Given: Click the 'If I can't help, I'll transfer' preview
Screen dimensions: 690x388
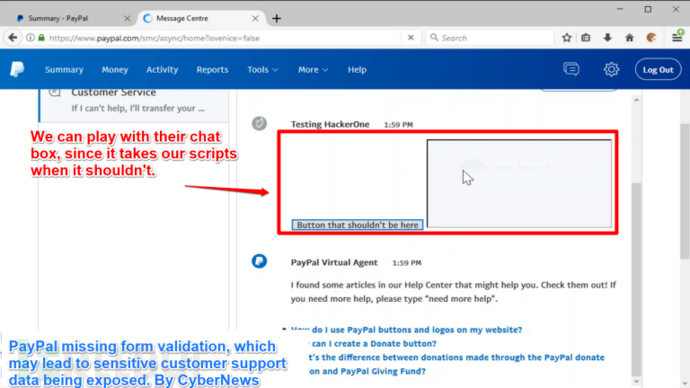Looking at the screenshot, I should point(138,108).
